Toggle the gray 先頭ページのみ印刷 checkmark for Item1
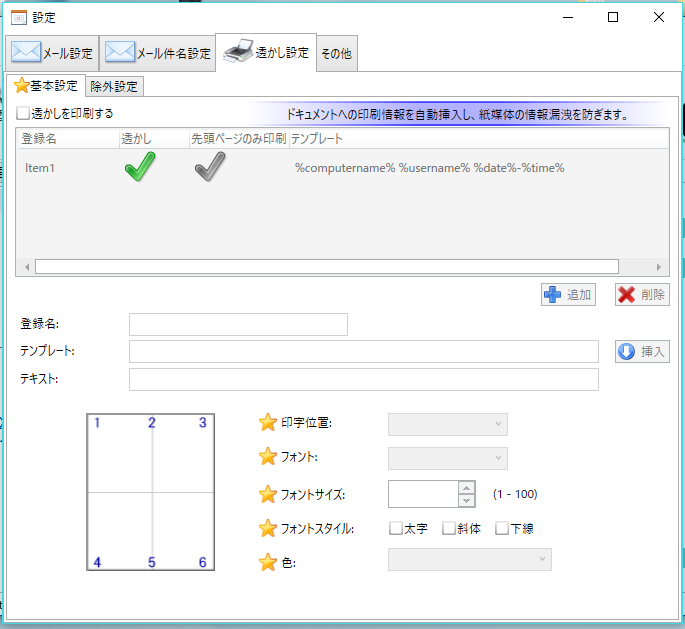Viewport: 685px width, 629px height. point(210,166)
